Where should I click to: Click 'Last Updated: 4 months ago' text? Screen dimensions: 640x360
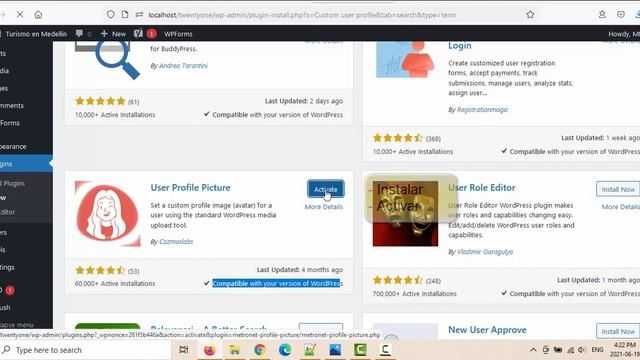pyautogui.click(x=300, y=270)
